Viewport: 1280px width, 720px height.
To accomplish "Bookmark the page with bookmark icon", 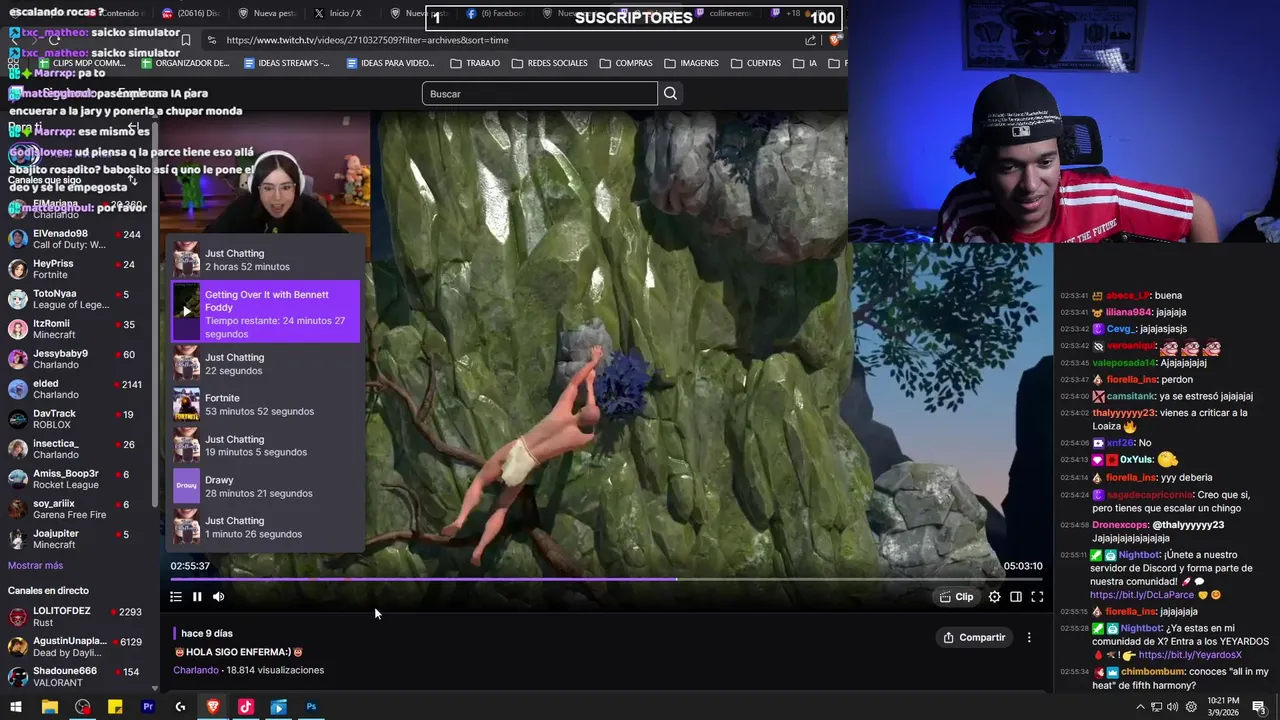I will [186, 40].
